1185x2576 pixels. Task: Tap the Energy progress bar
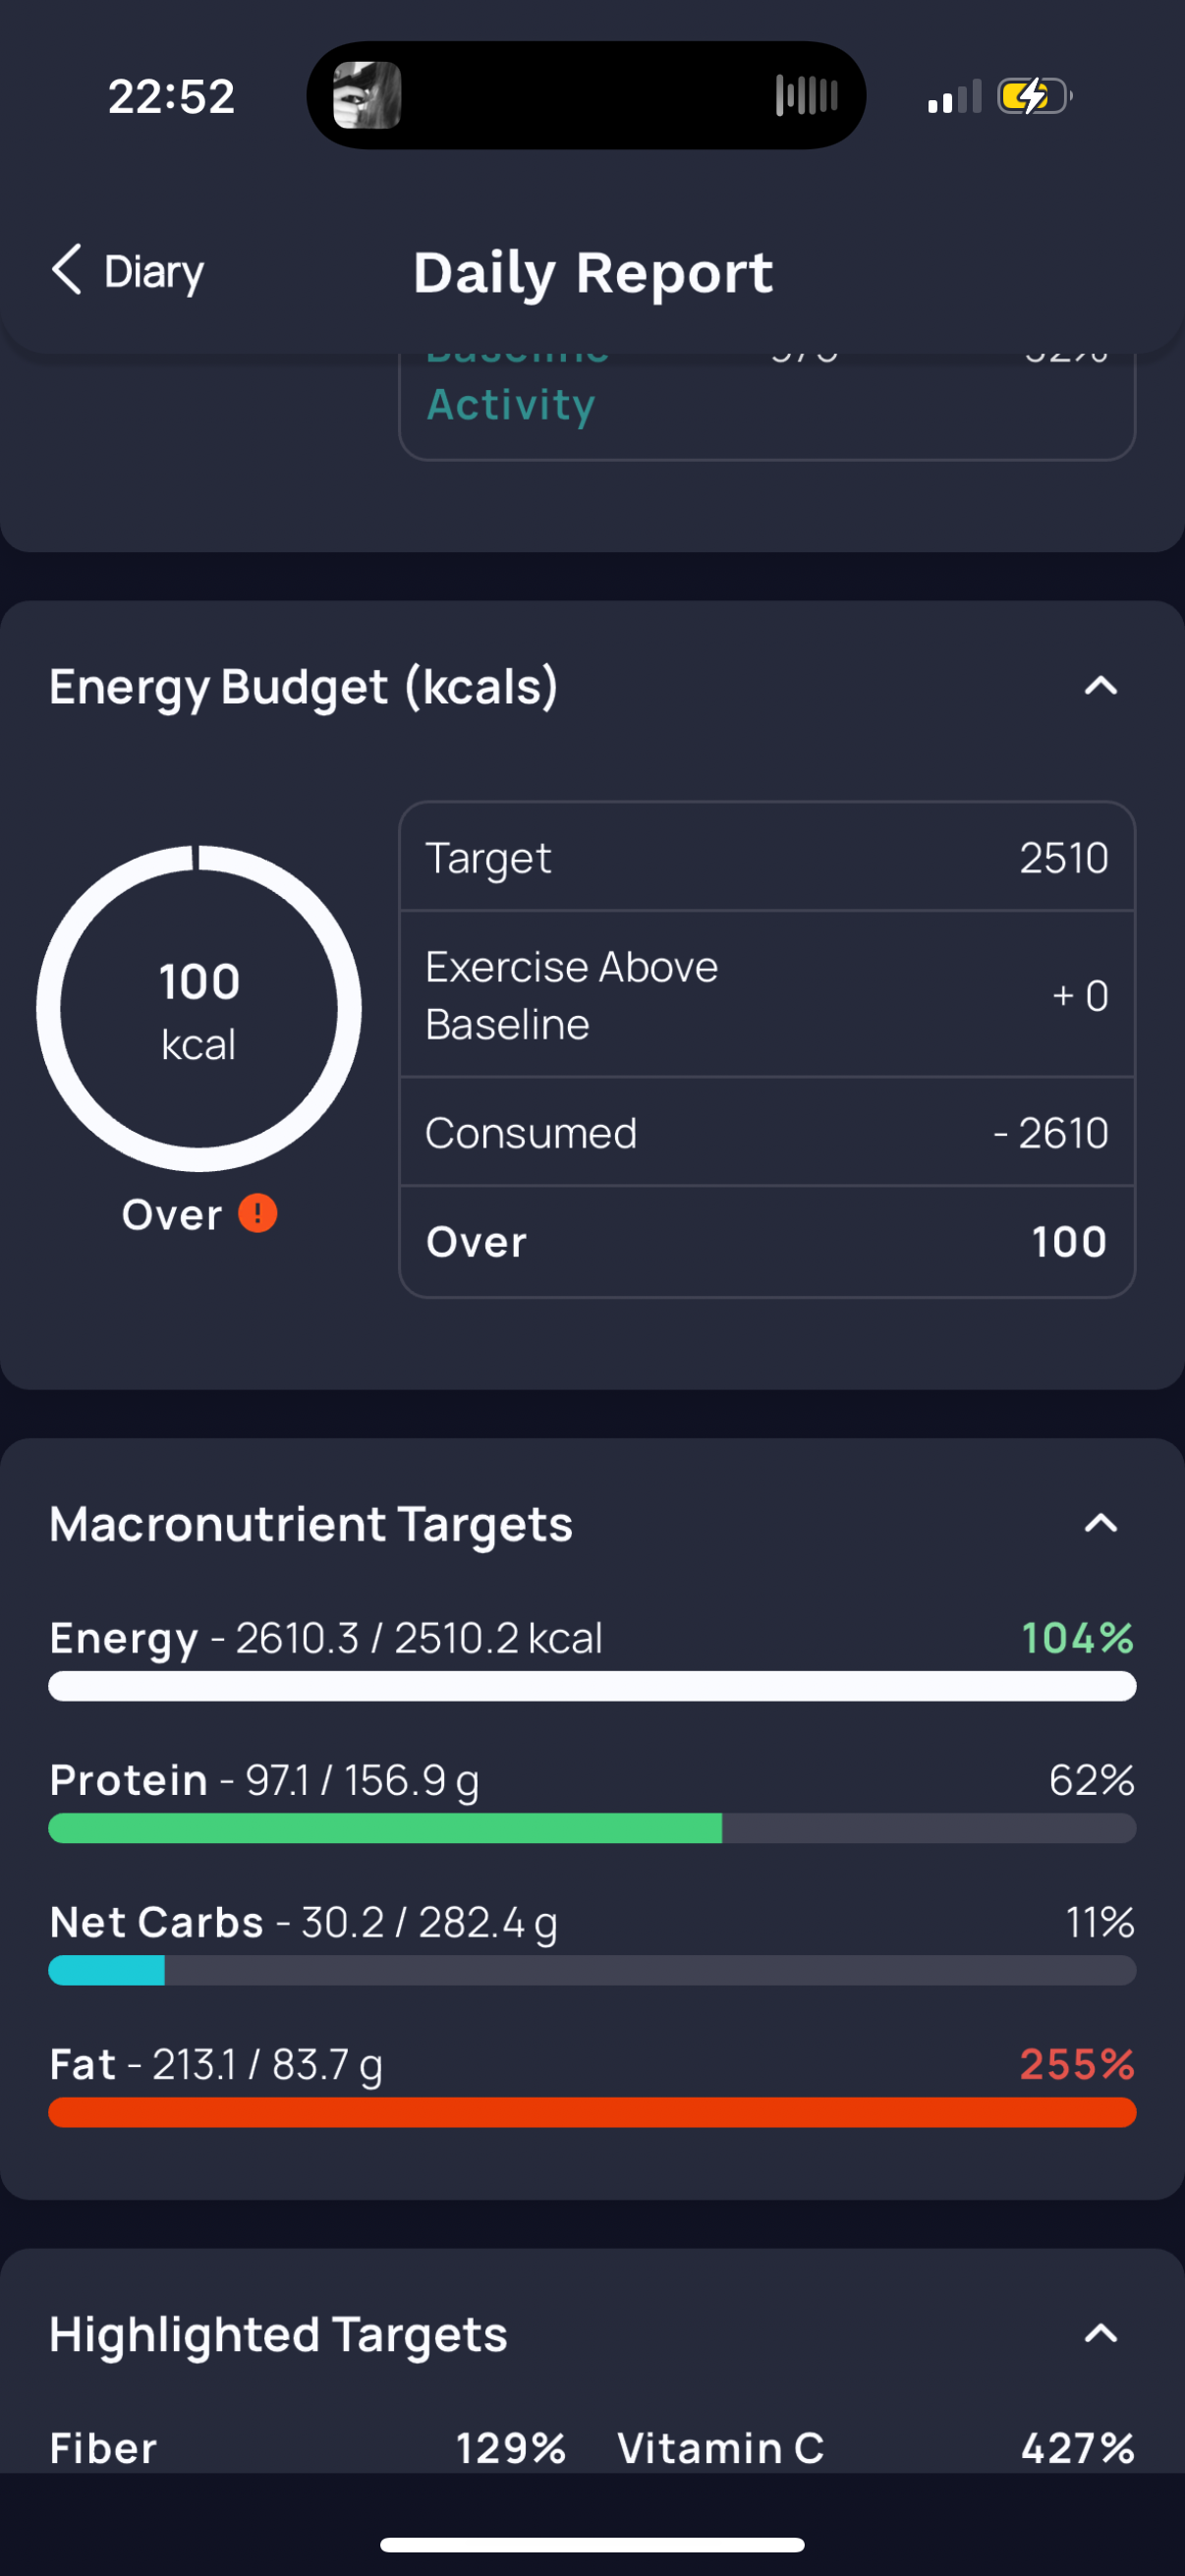[x=592, y=1686]
